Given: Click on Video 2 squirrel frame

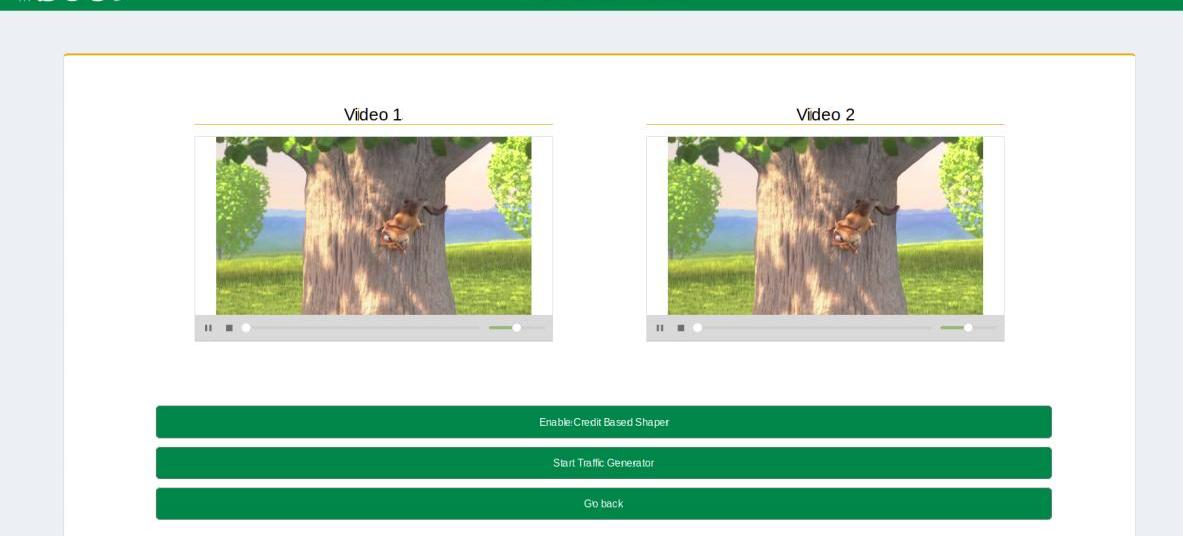Looking at the screenshot, I should 825,226.
